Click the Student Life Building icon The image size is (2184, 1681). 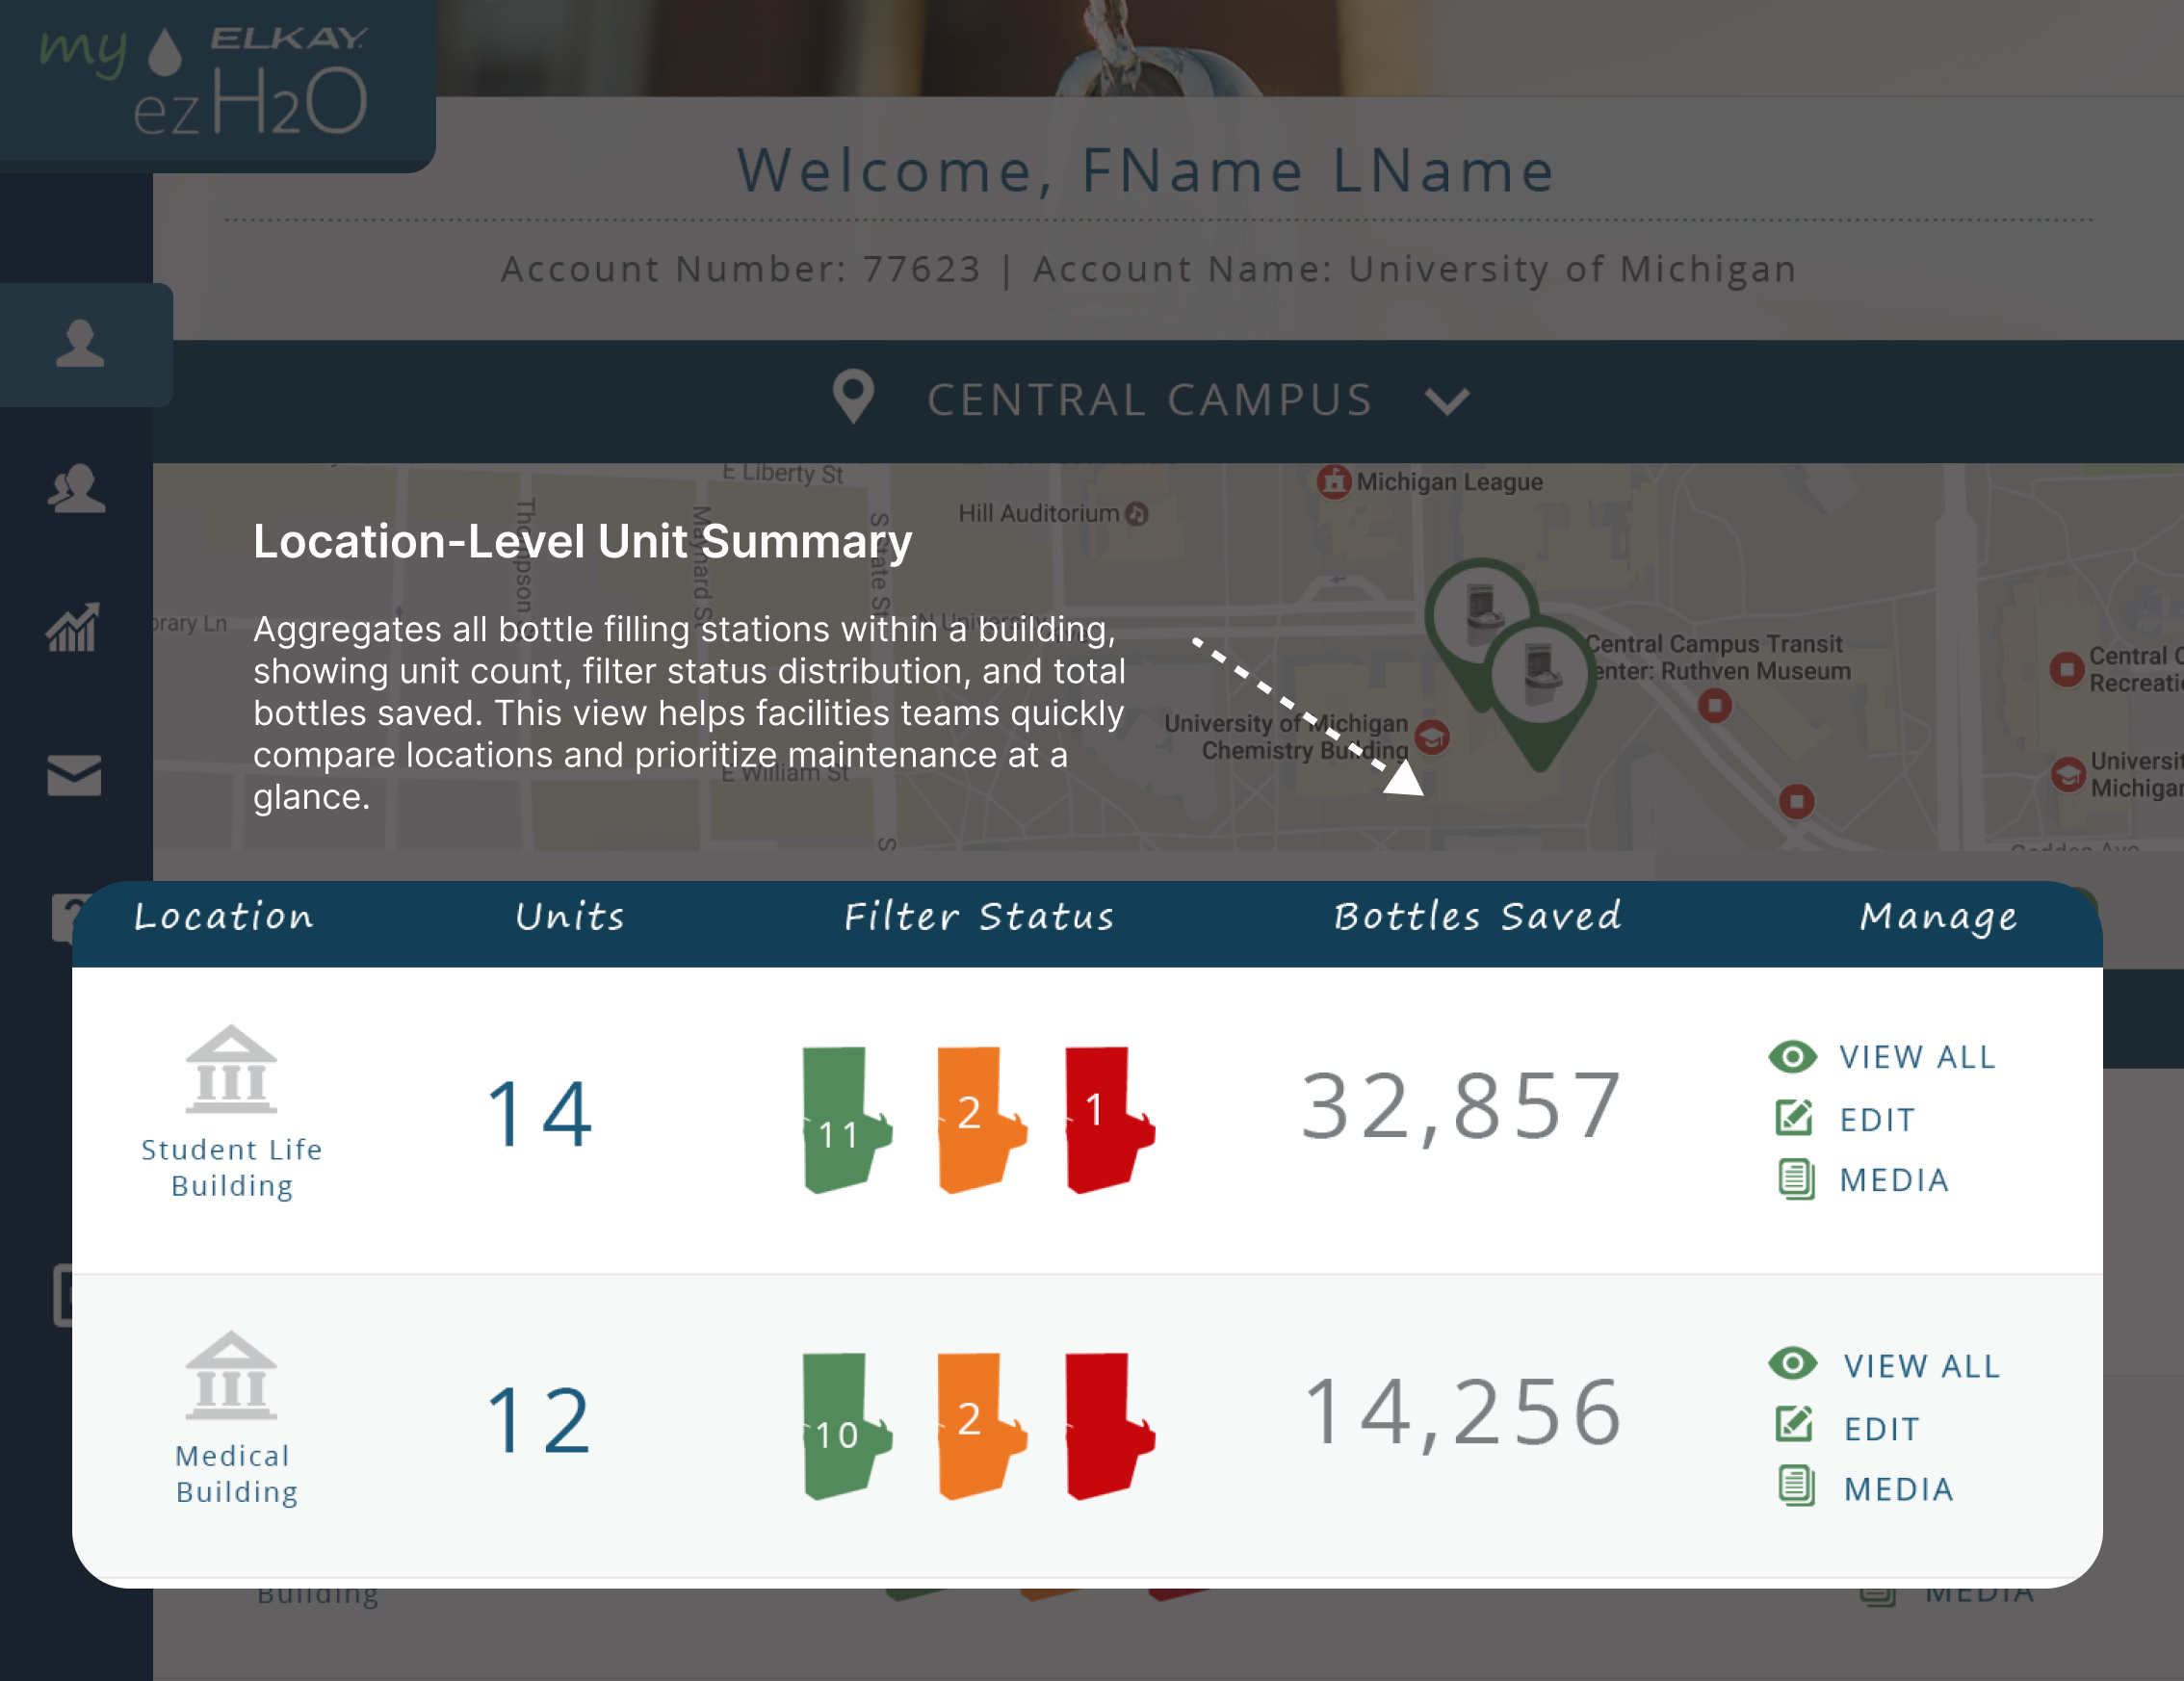(x=231, y=1069)
